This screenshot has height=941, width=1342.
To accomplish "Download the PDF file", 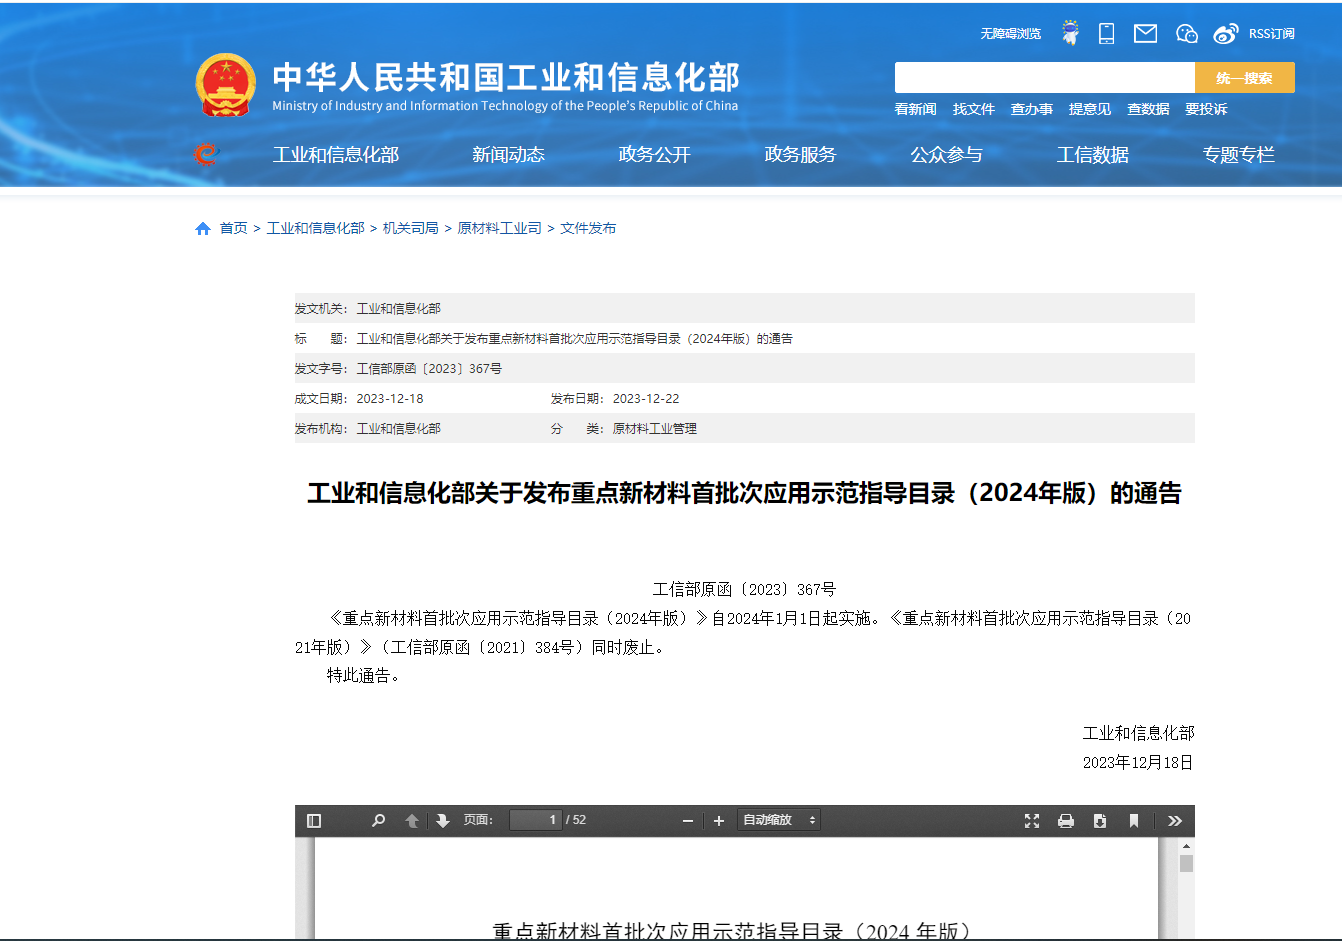I will click(1100, 821).
